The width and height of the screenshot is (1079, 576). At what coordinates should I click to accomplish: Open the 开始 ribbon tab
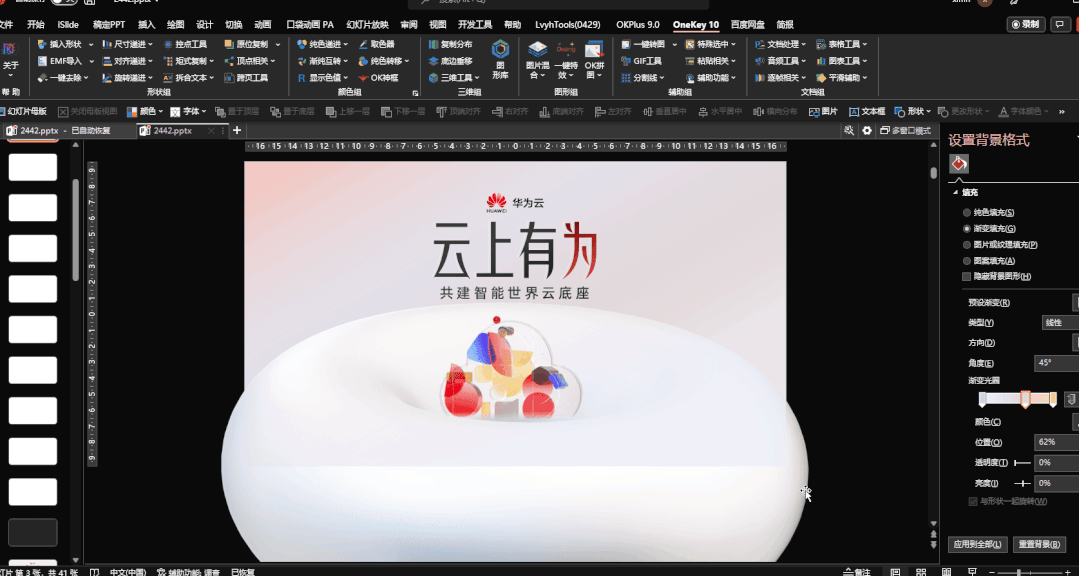[x=36, y=25]
